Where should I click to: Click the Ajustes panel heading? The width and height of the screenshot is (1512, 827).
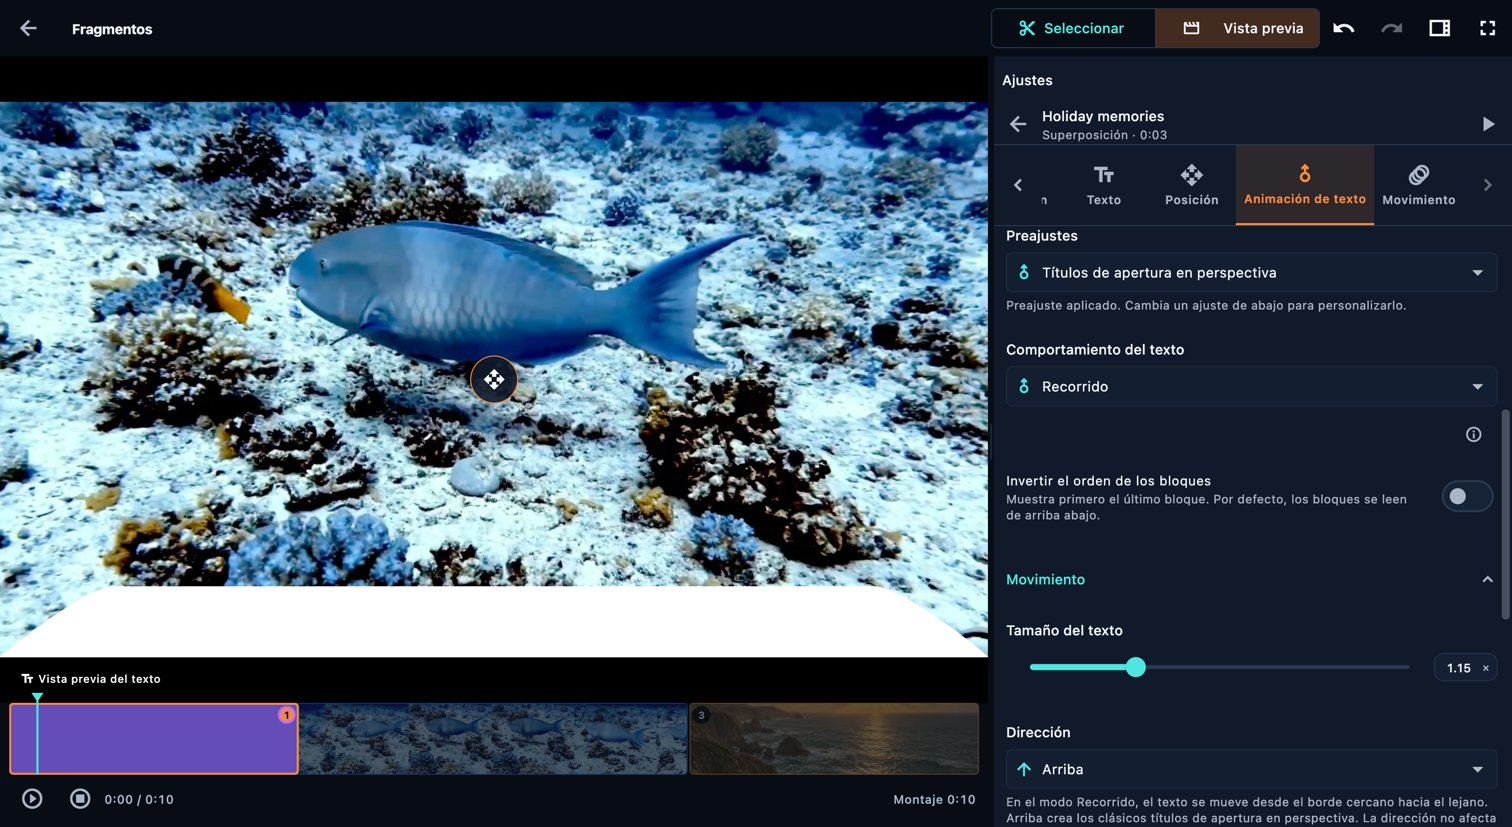[1027, 80]
